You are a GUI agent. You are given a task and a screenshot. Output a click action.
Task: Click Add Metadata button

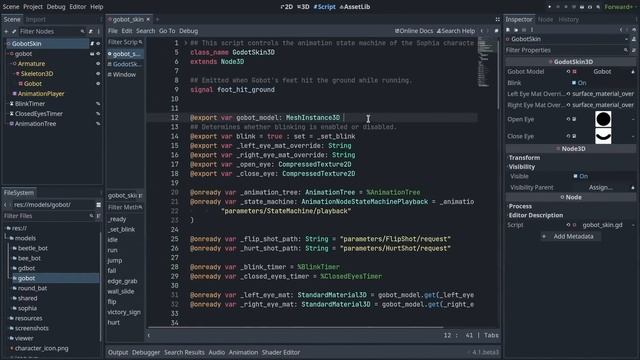[570, 237]
